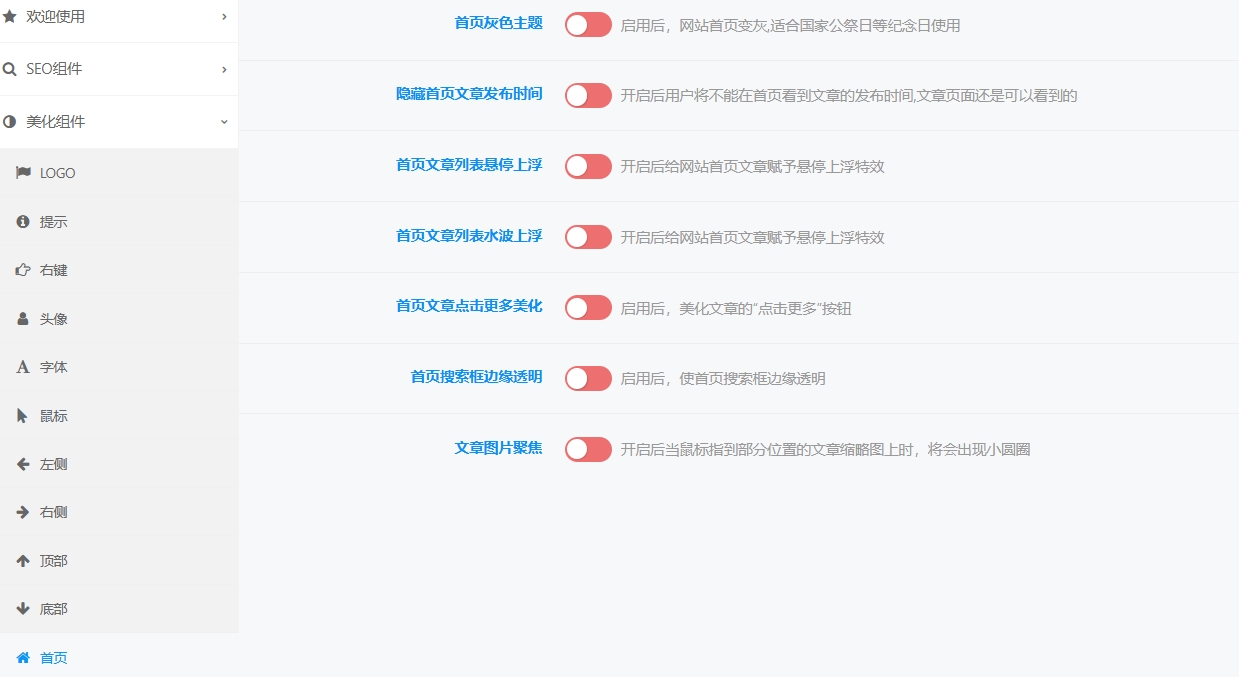
Task: Click the star icon beside 欢迎使用
Action: click(x=10, y=16)
